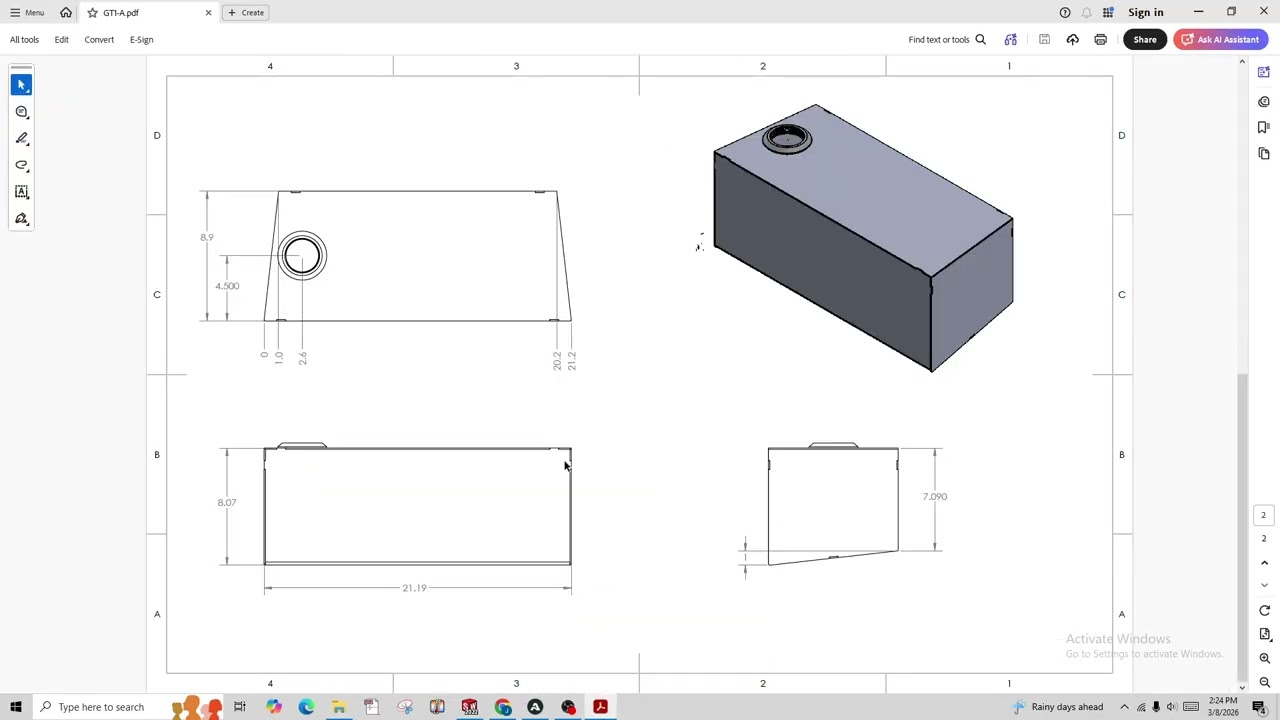Viewport: 1280px width, 720px height.
Task: Open the Action Center notifications
Action: click(x=1258, y=707)
